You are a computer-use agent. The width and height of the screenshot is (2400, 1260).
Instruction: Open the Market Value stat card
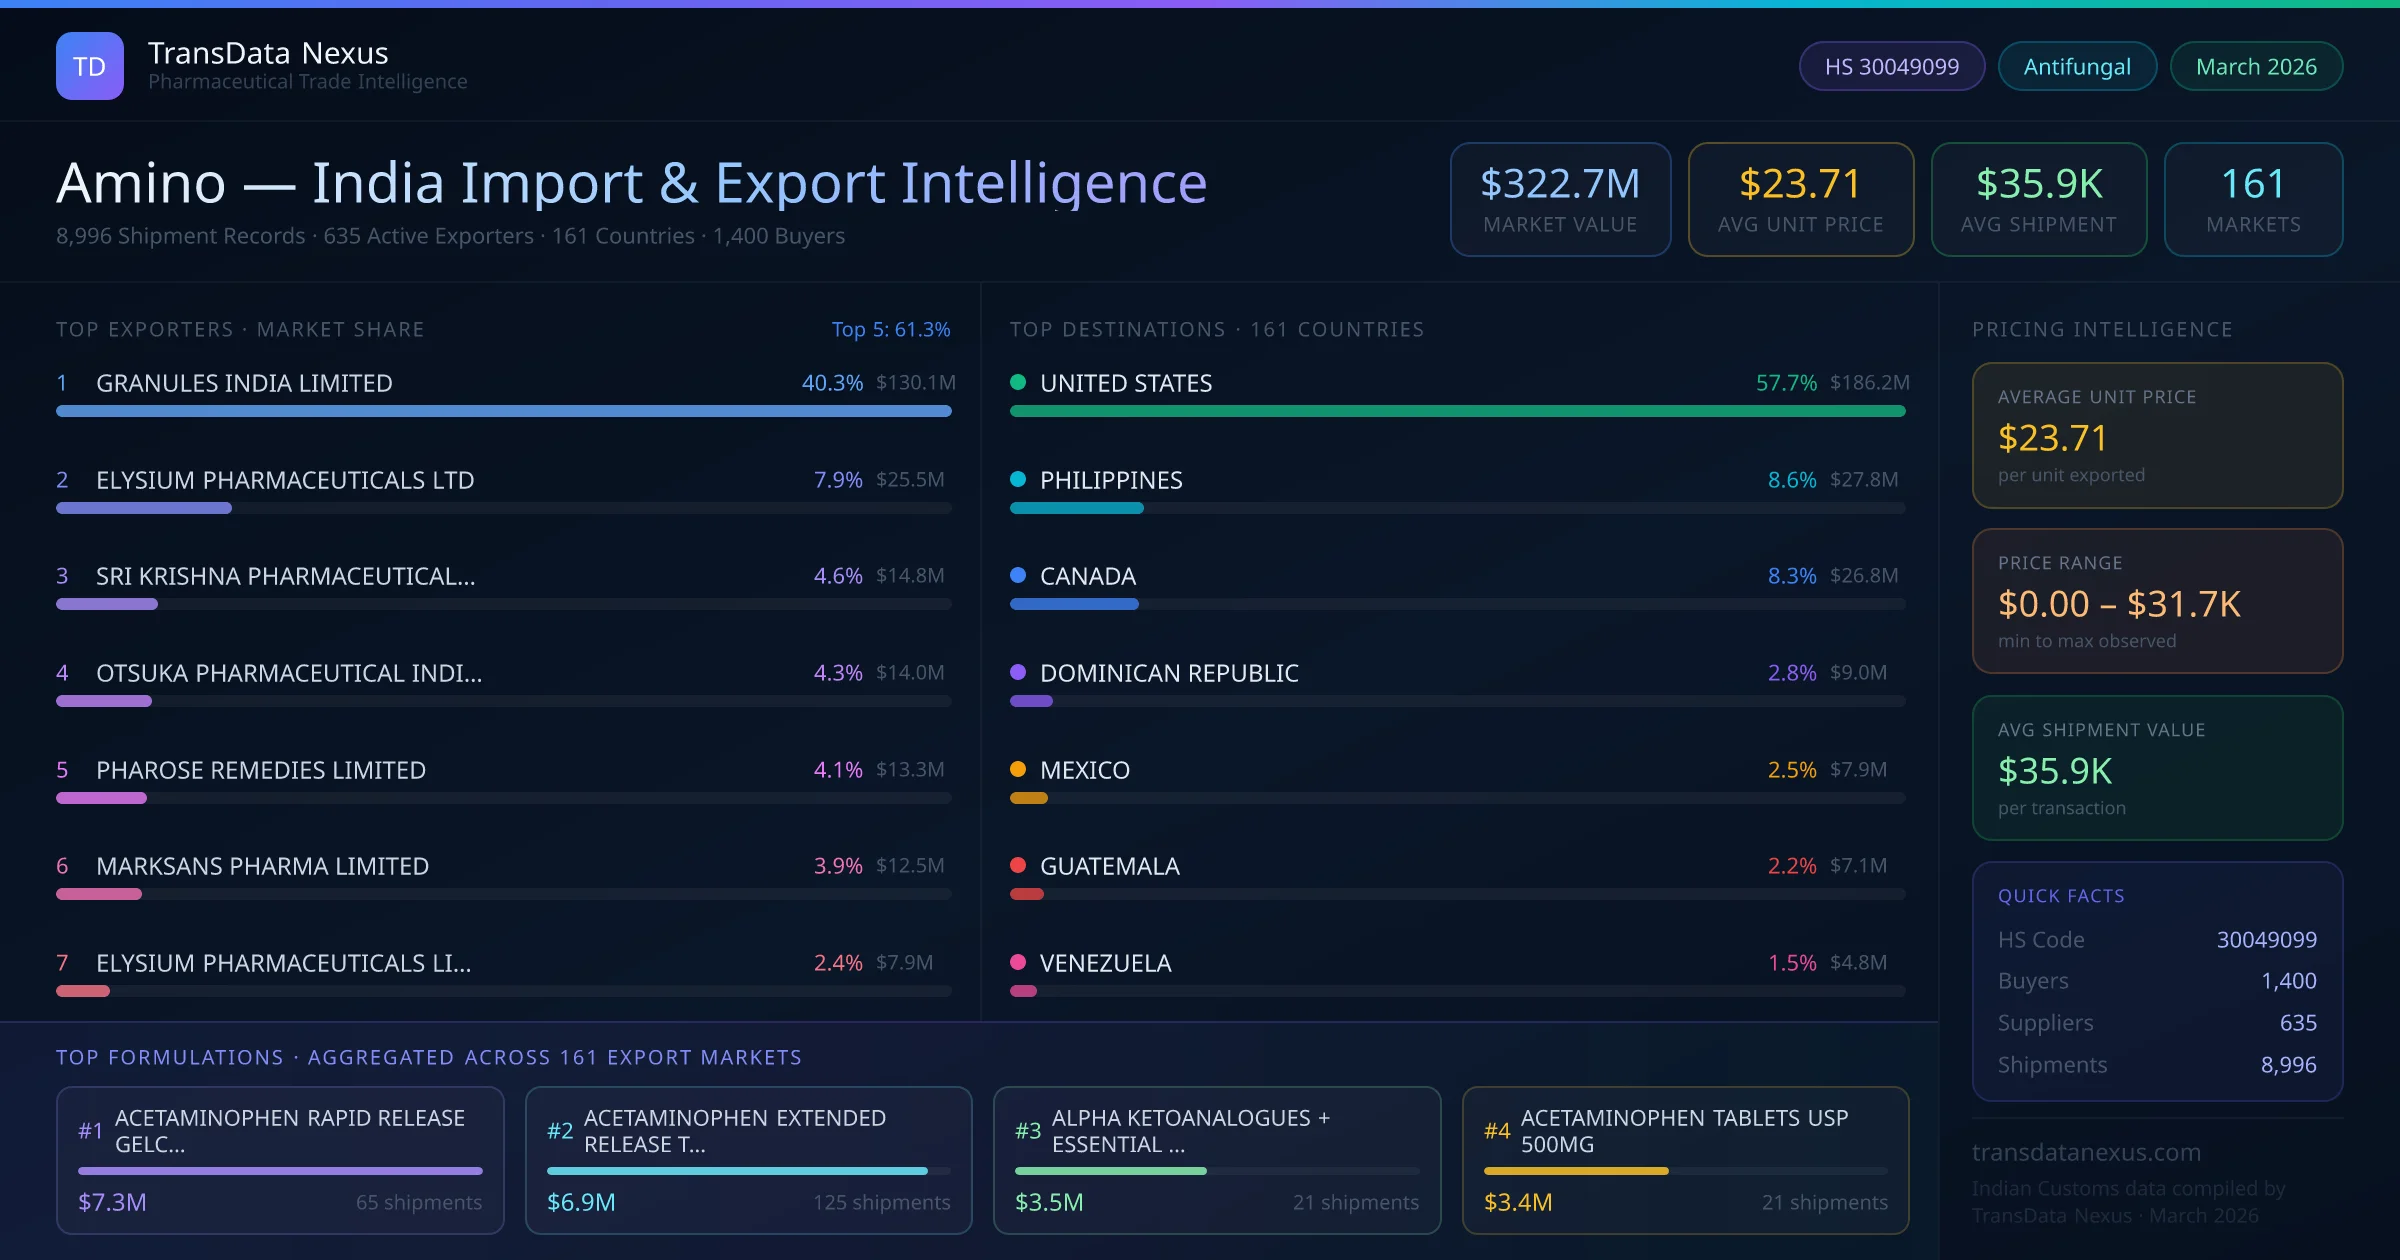[1560, 199]
